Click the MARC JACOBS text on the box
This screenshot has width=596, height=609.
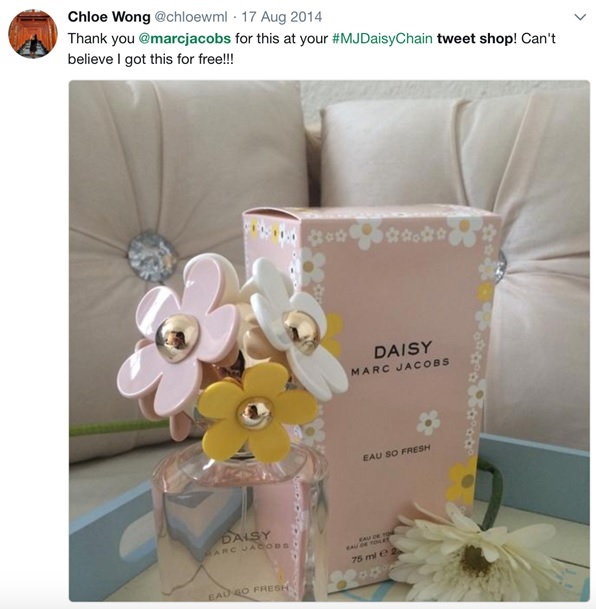point(400,366)
